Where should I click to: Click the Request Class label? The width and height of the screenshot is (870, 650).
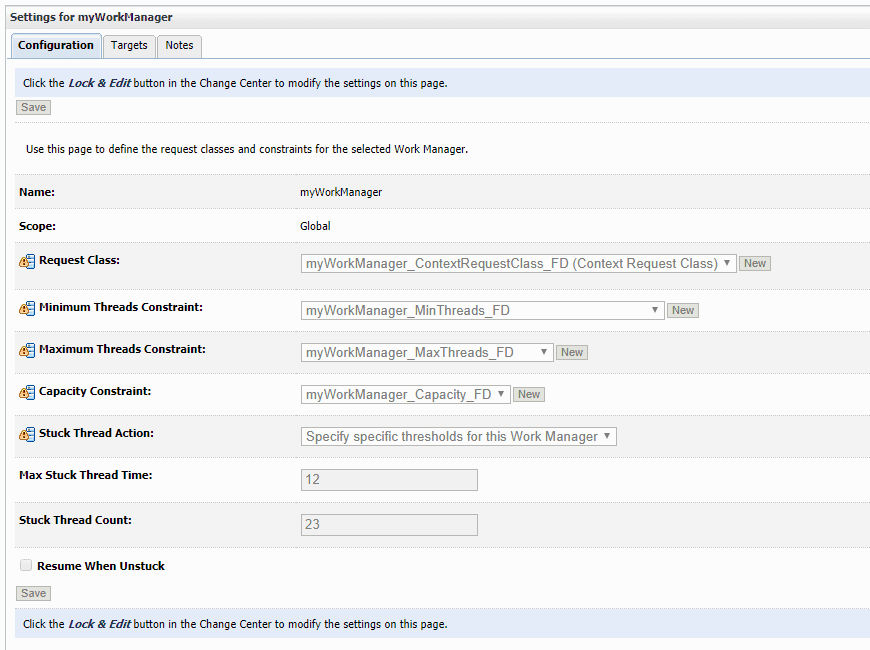(x=79, y=260)
